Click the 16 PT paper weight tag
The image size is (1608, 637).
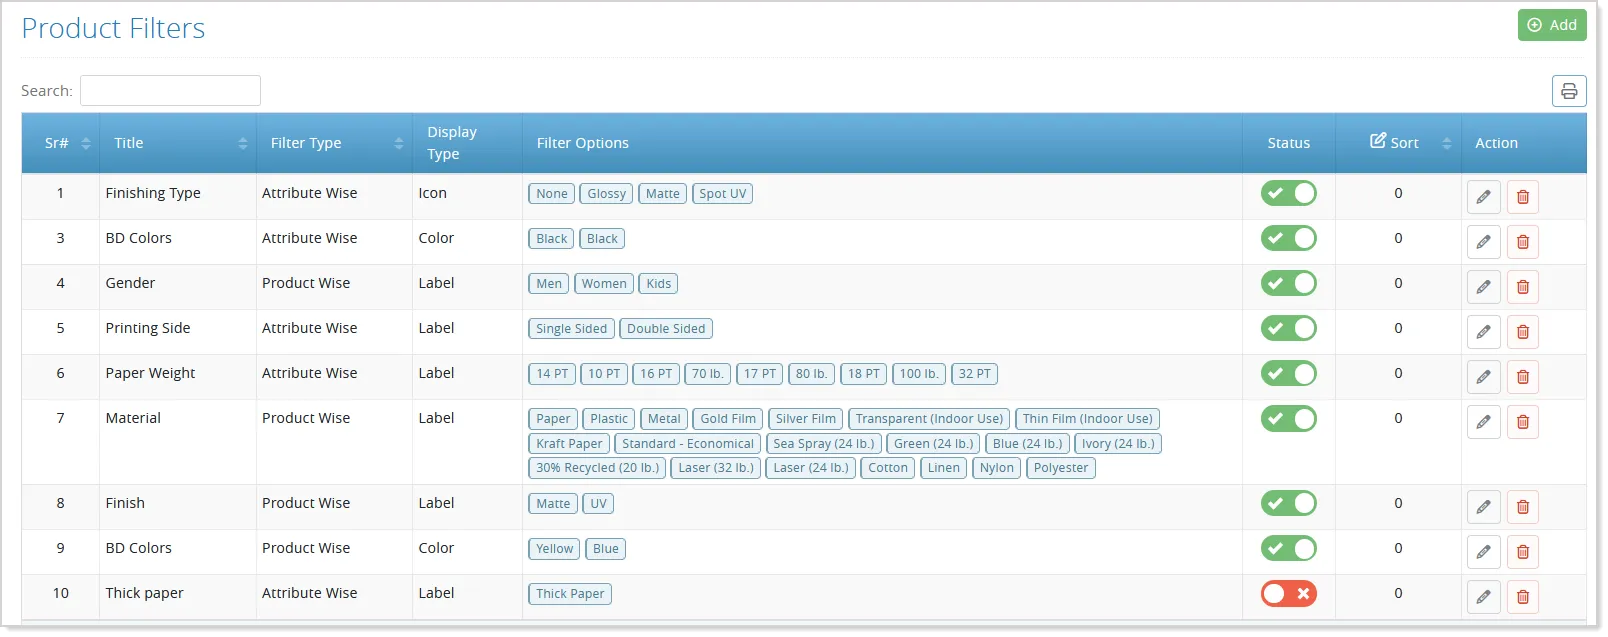pos(656,374)
